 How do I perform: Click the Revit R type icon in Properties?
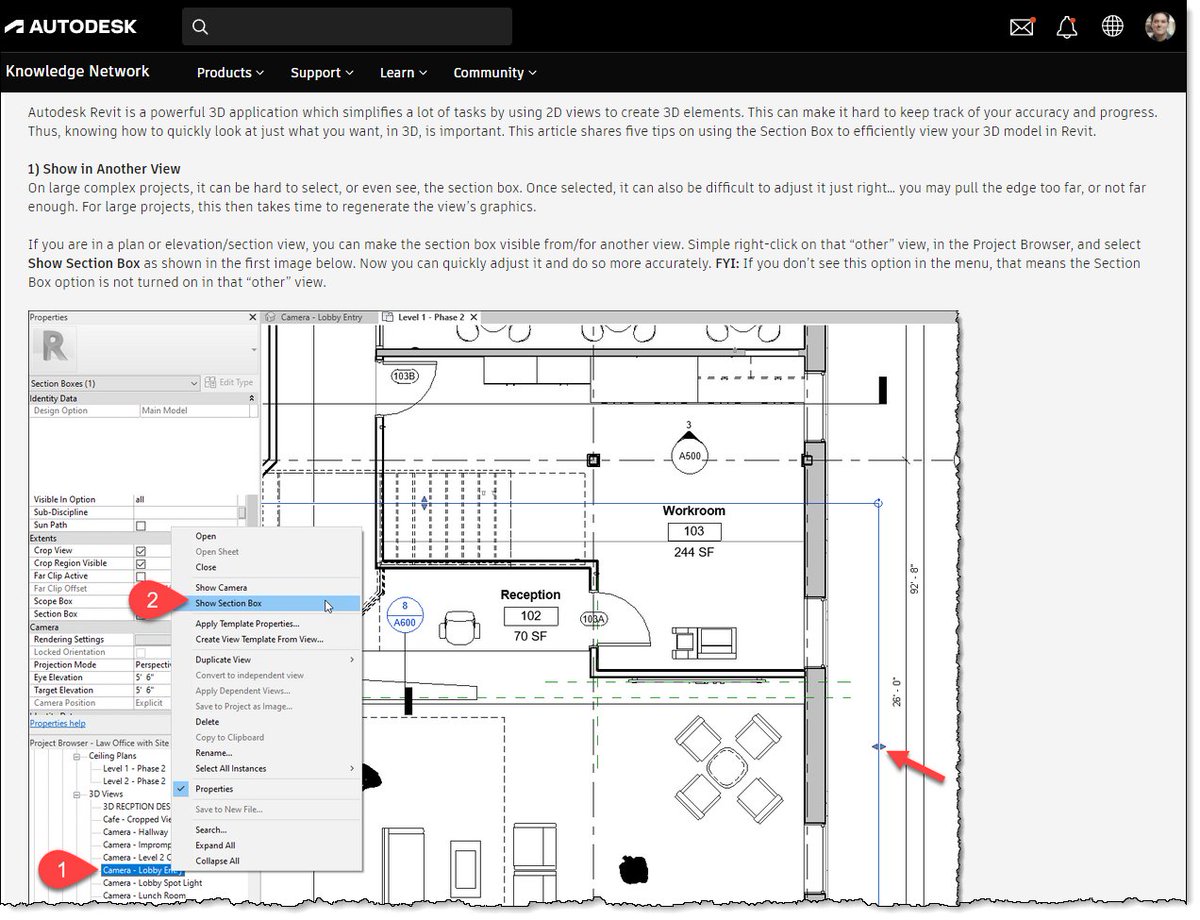pos(55,346)
